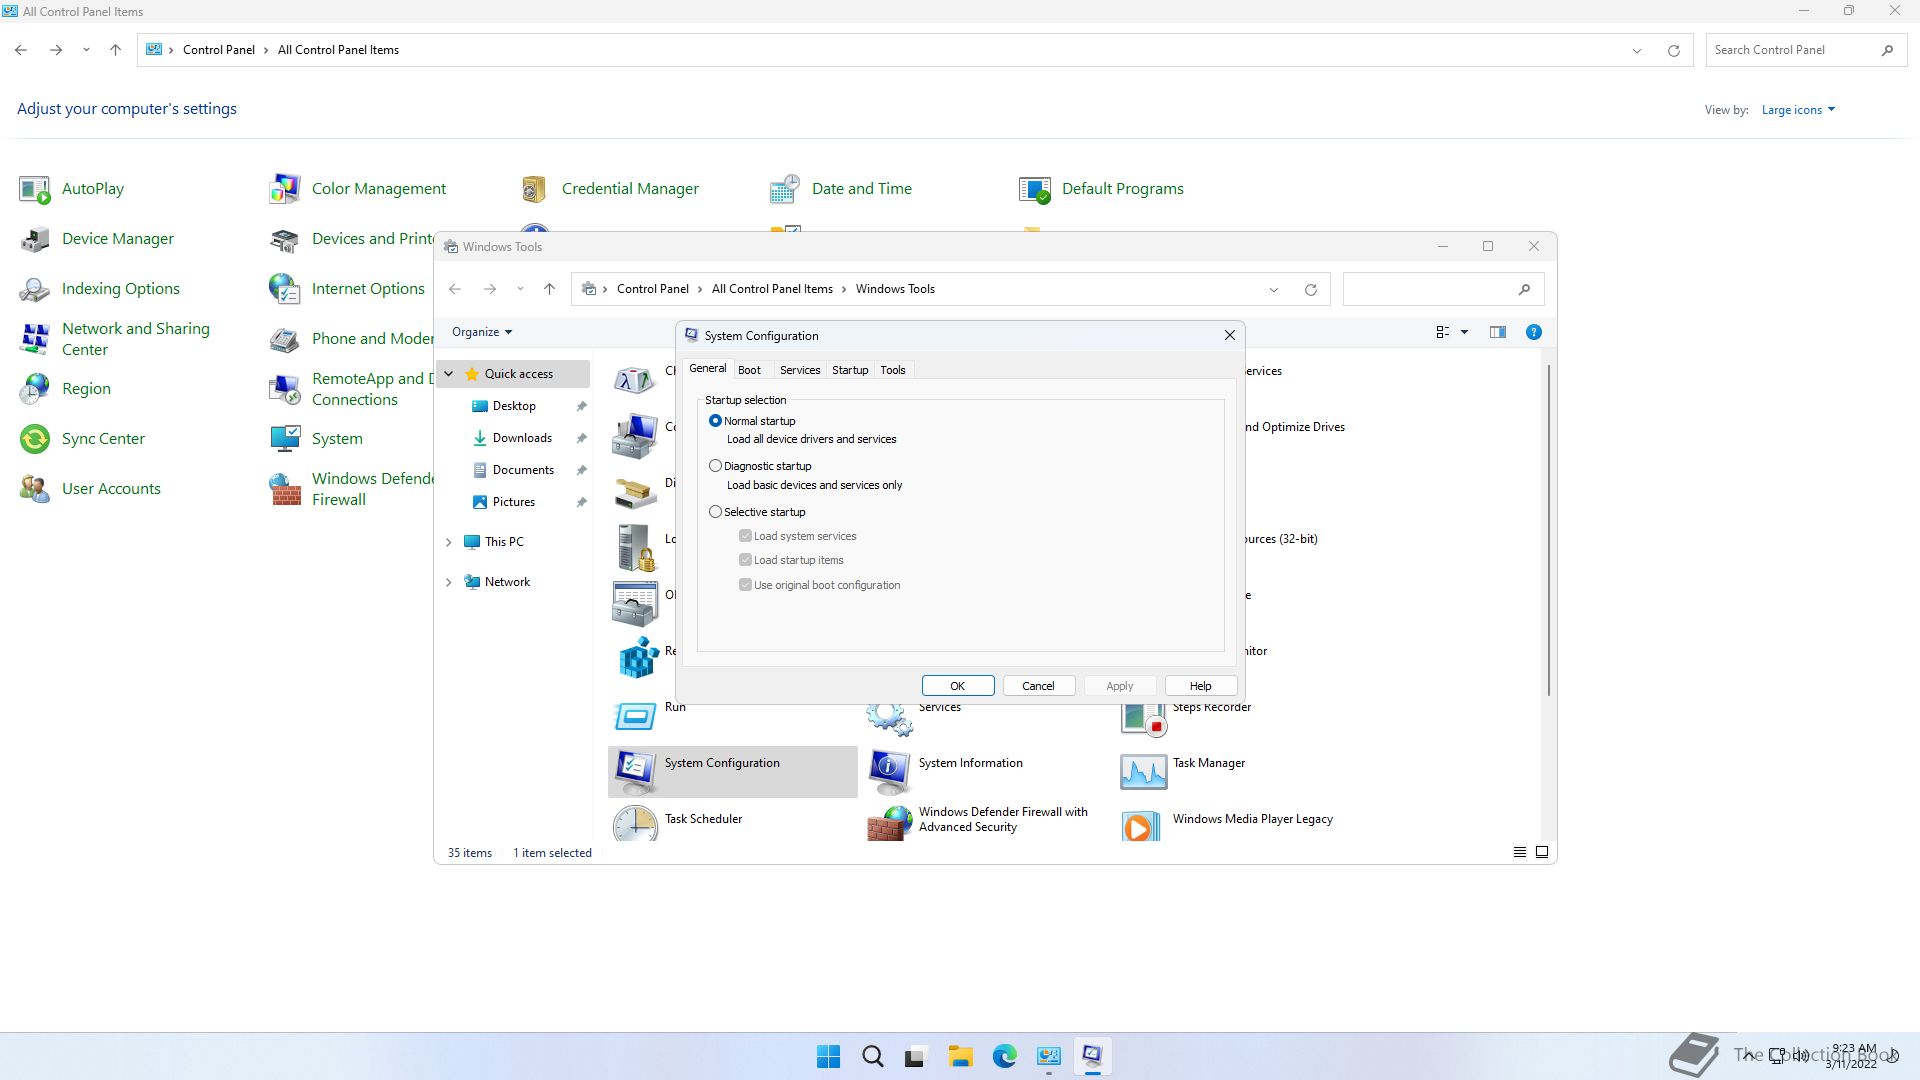Click Cancel in System Configuration

coord(1038,686)
